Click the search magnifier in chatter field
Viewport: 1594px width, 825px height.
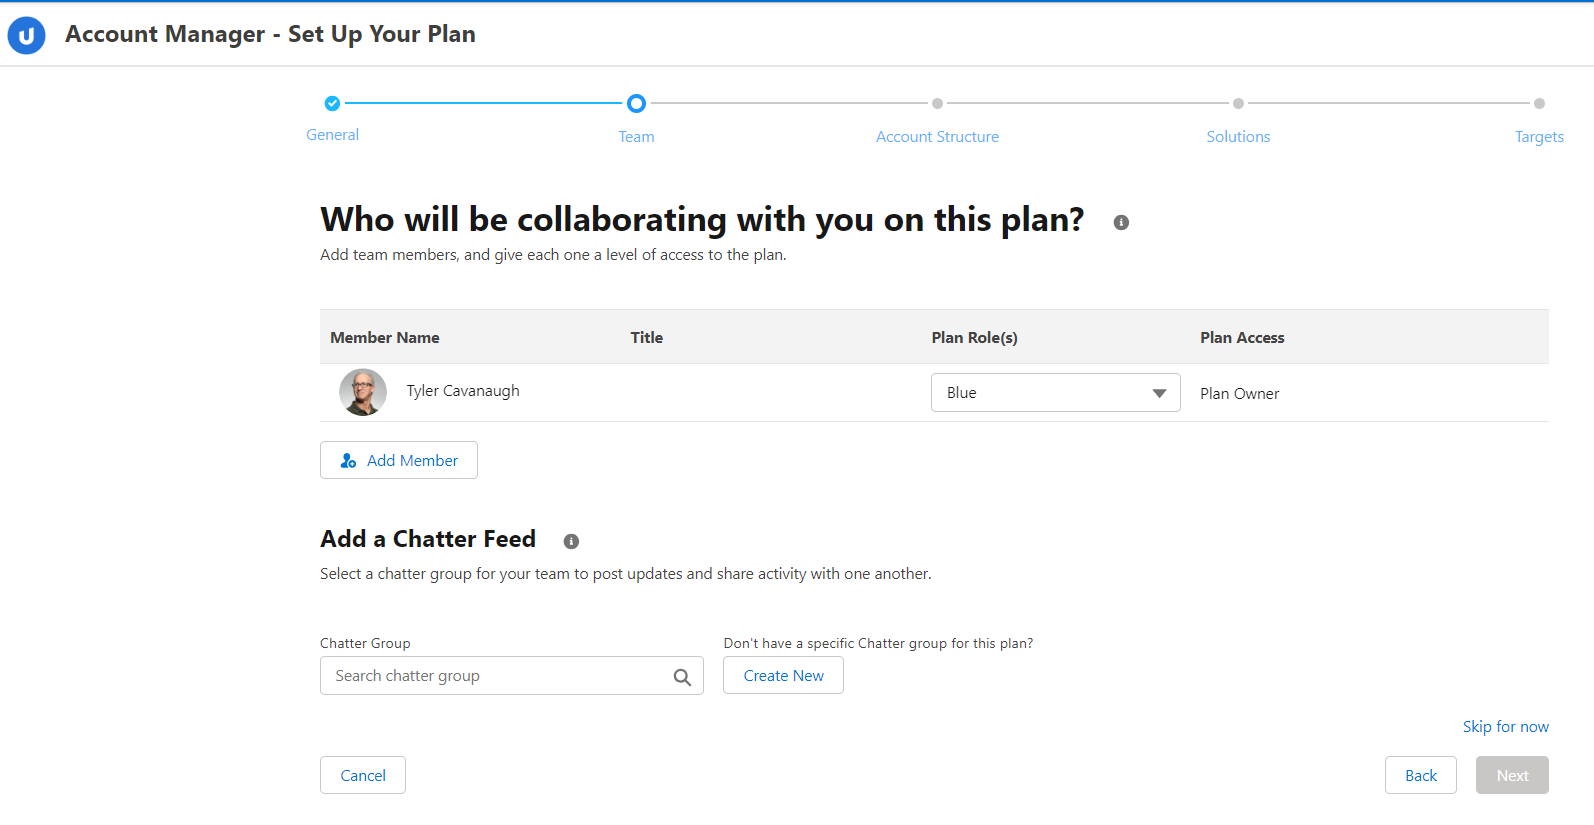coord(682,677)
